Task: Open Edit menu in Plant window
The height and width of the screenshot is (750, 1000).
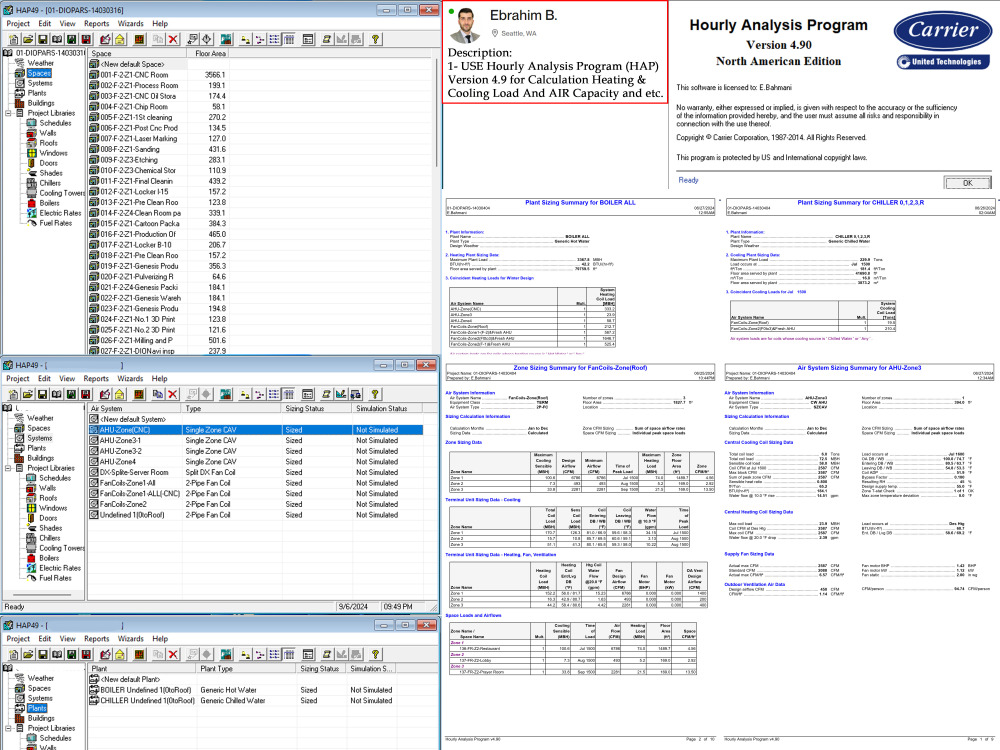Action: pos(45,638)
